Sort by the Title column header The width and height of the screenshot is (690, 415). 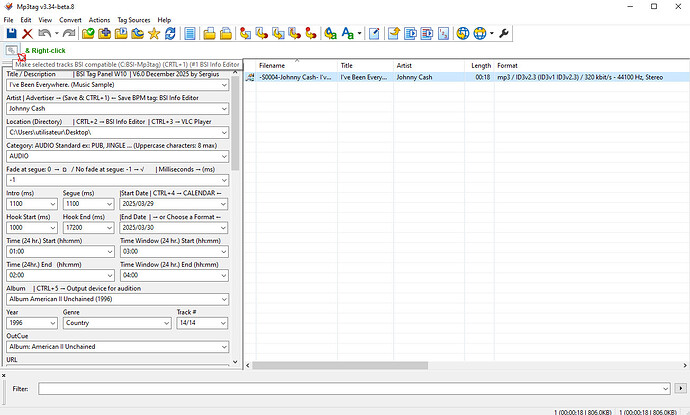click(x=365, y=66)
